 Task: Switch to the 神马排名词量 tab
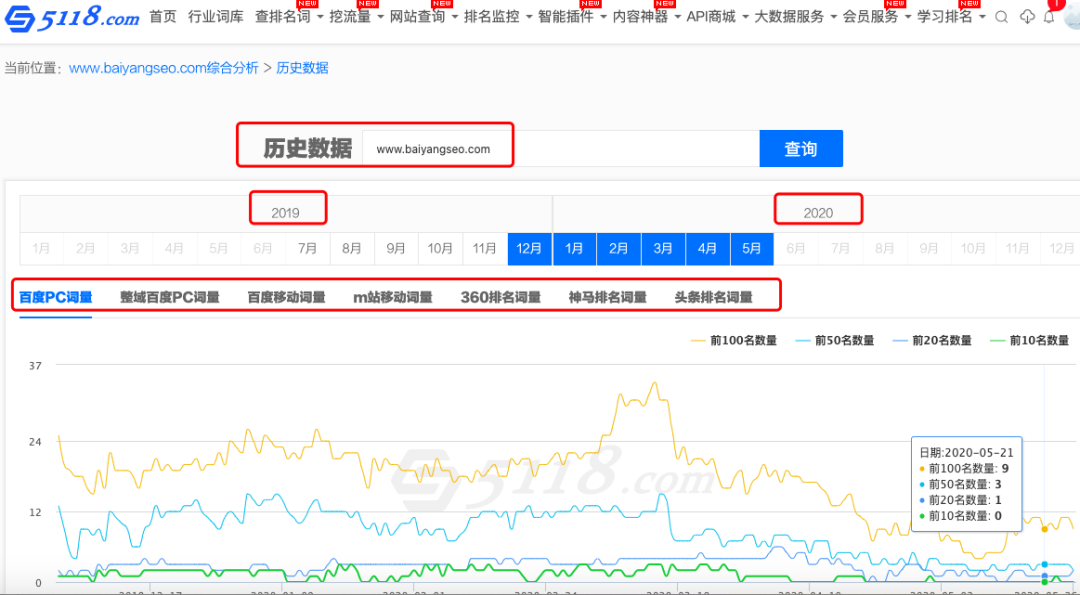pyautogui.click(x=608, y=298)
